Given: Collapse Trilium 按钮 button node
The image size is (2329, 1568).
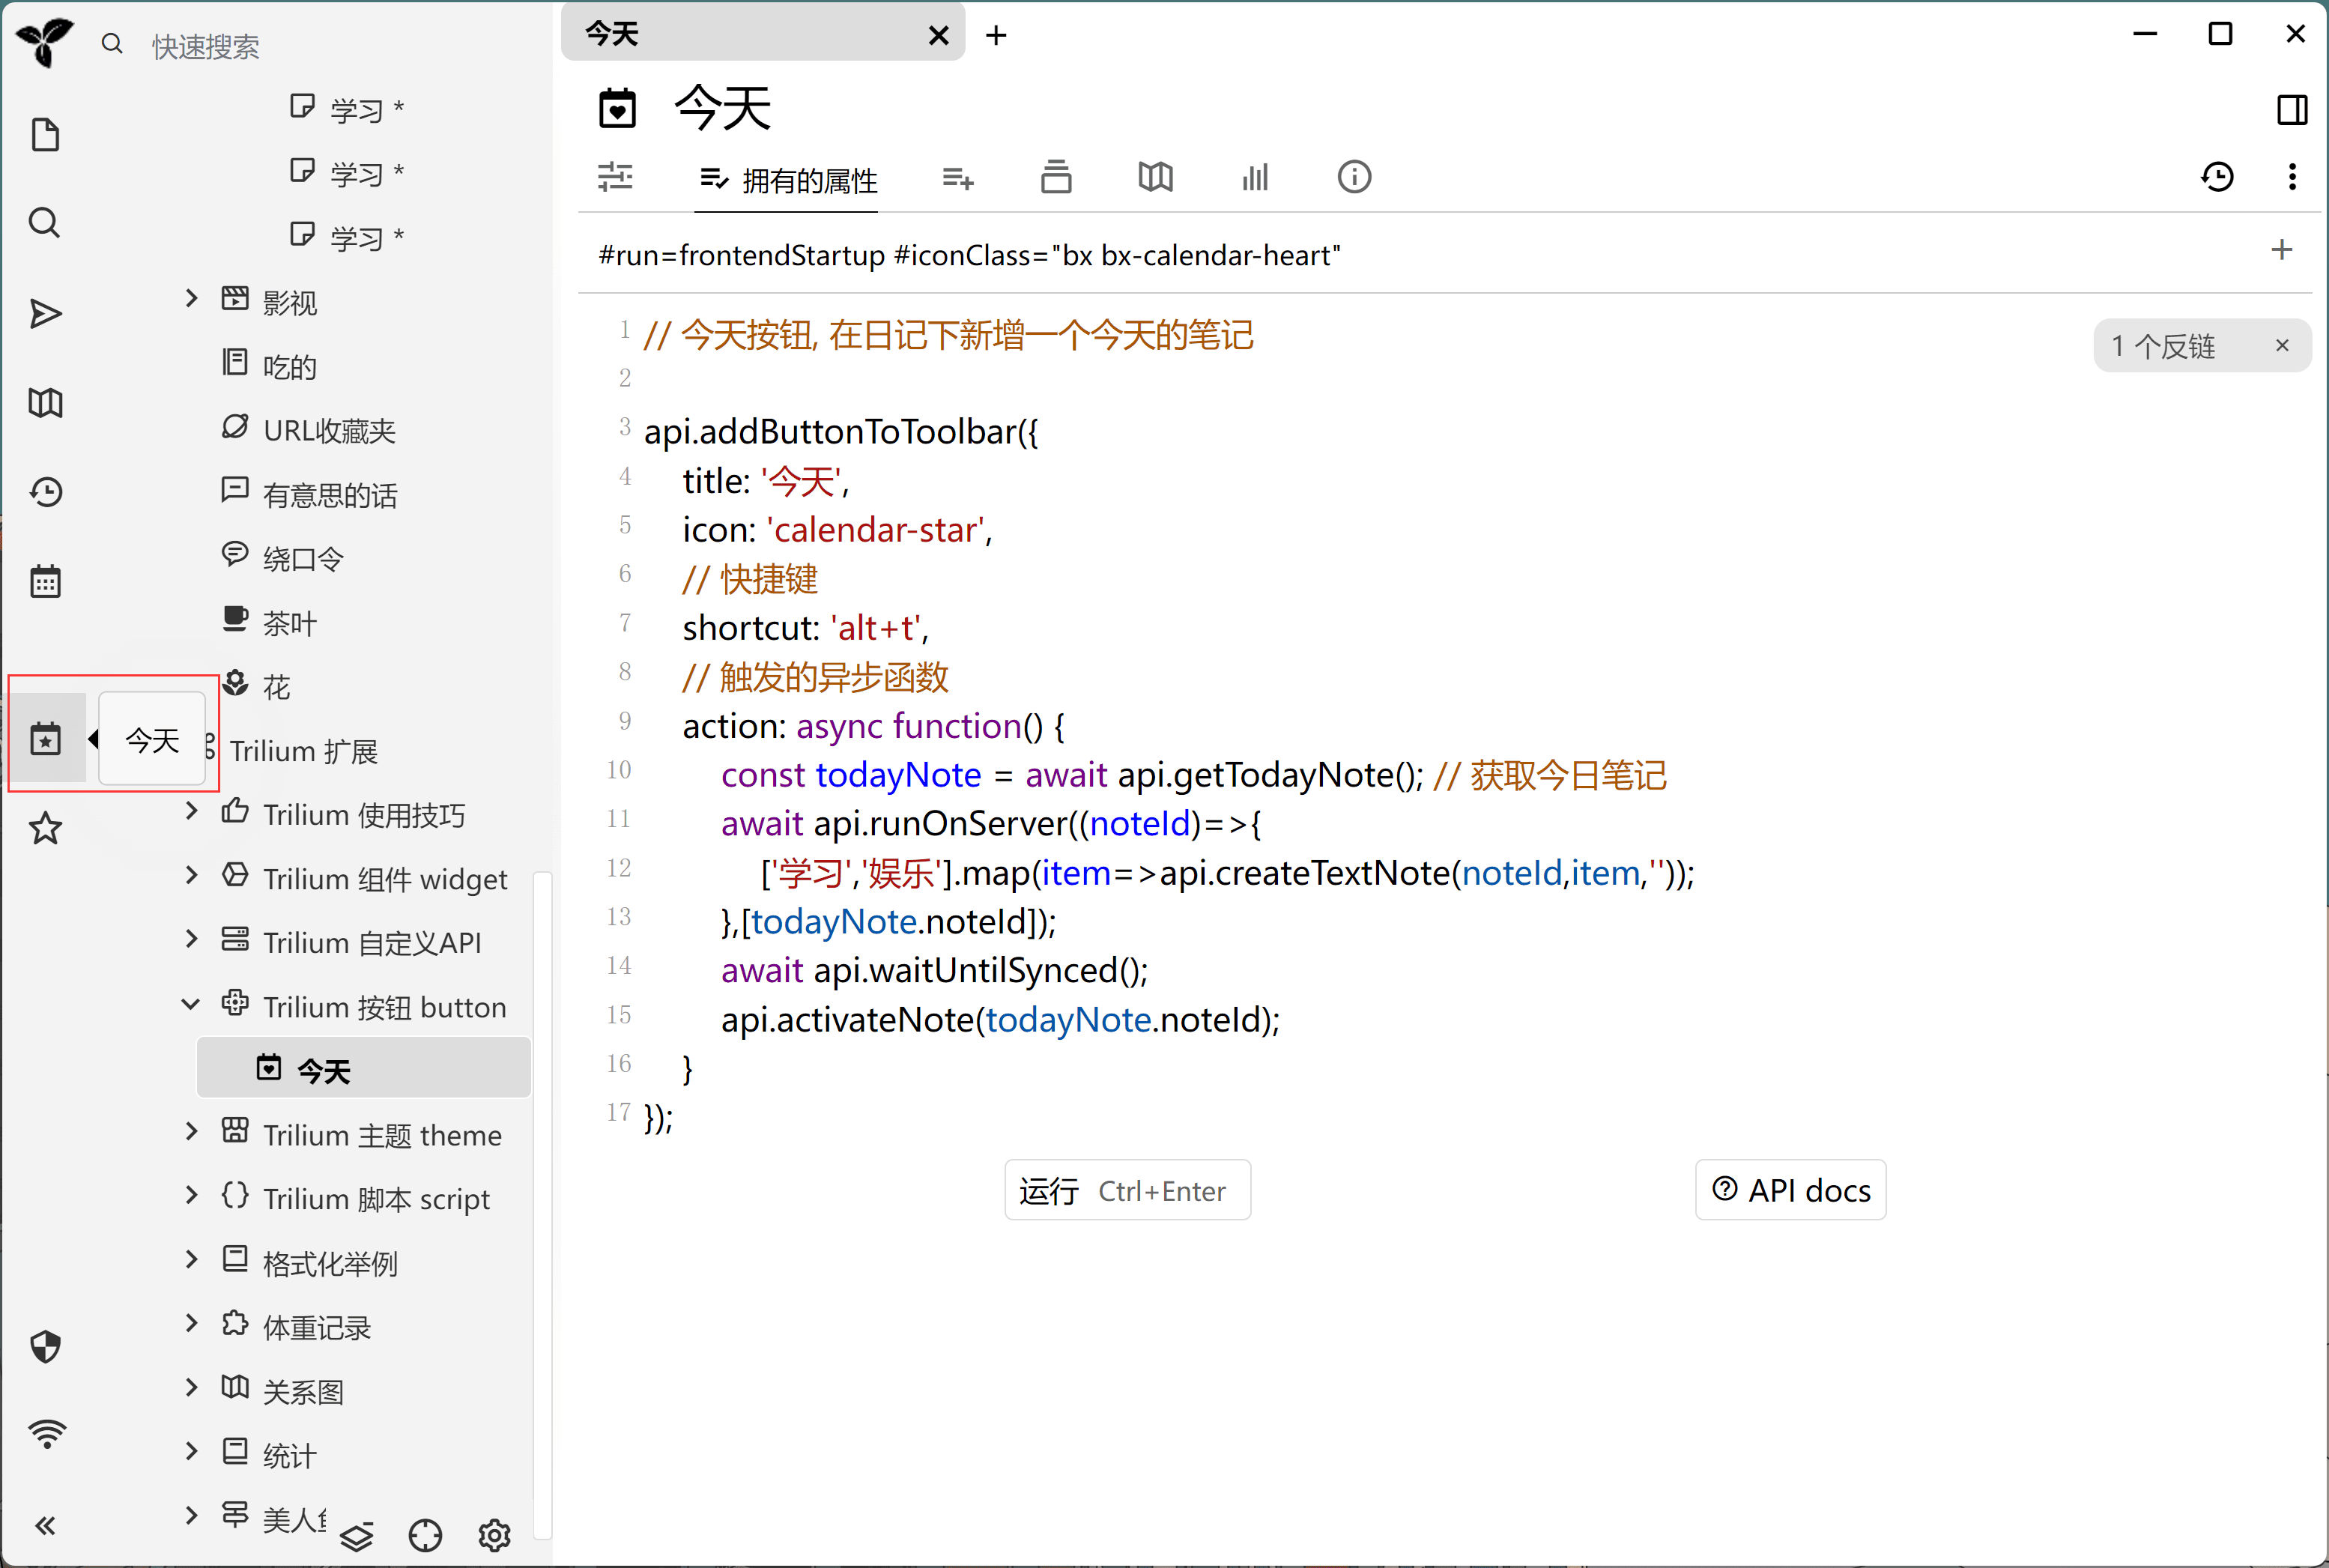Looking at the screenshot, I should pos(191,1003).
